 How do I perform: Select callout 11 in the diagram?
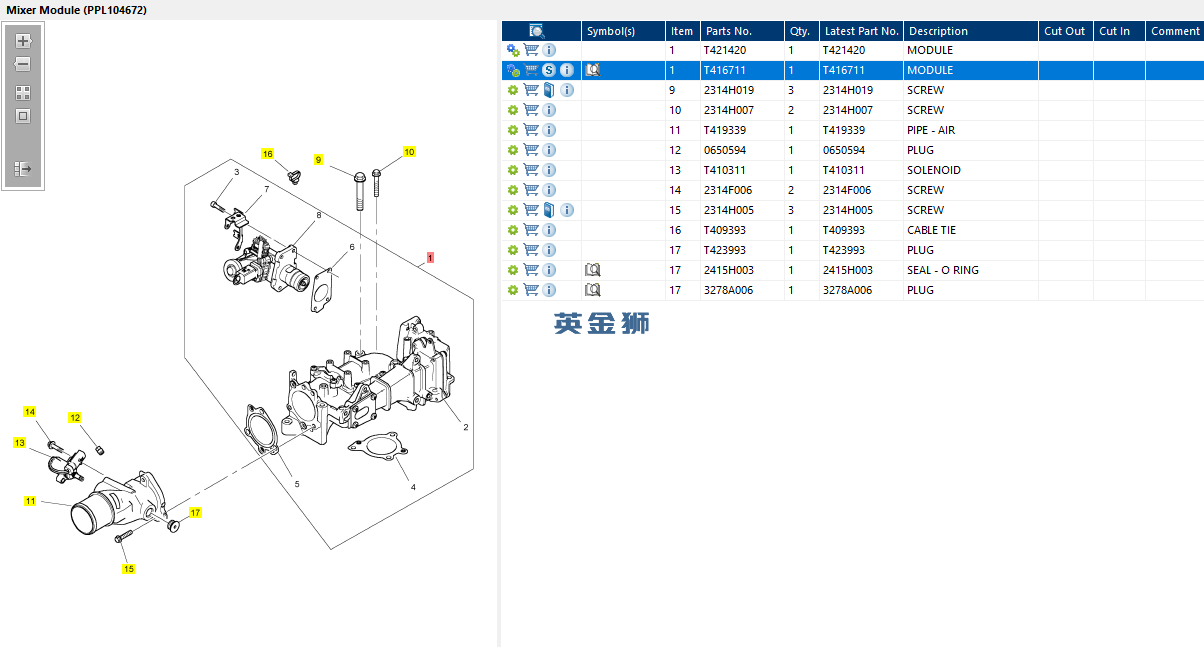click(30, 500)
